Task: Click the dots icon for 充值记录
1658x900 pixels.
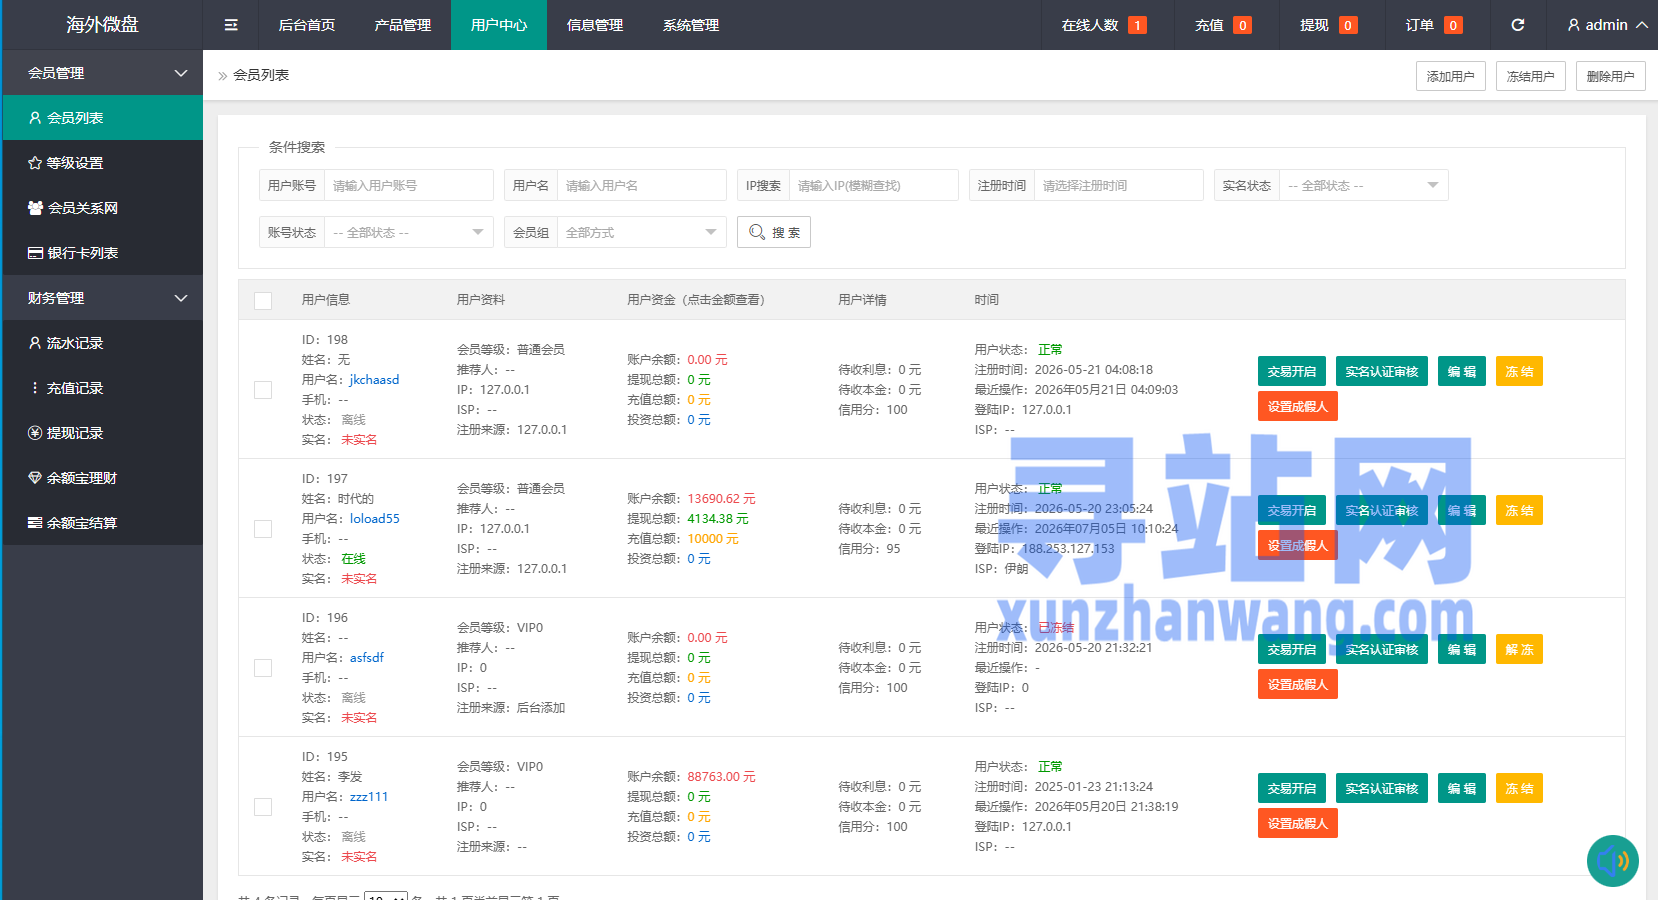Action: pyautogui.click(x=35, y=388)
